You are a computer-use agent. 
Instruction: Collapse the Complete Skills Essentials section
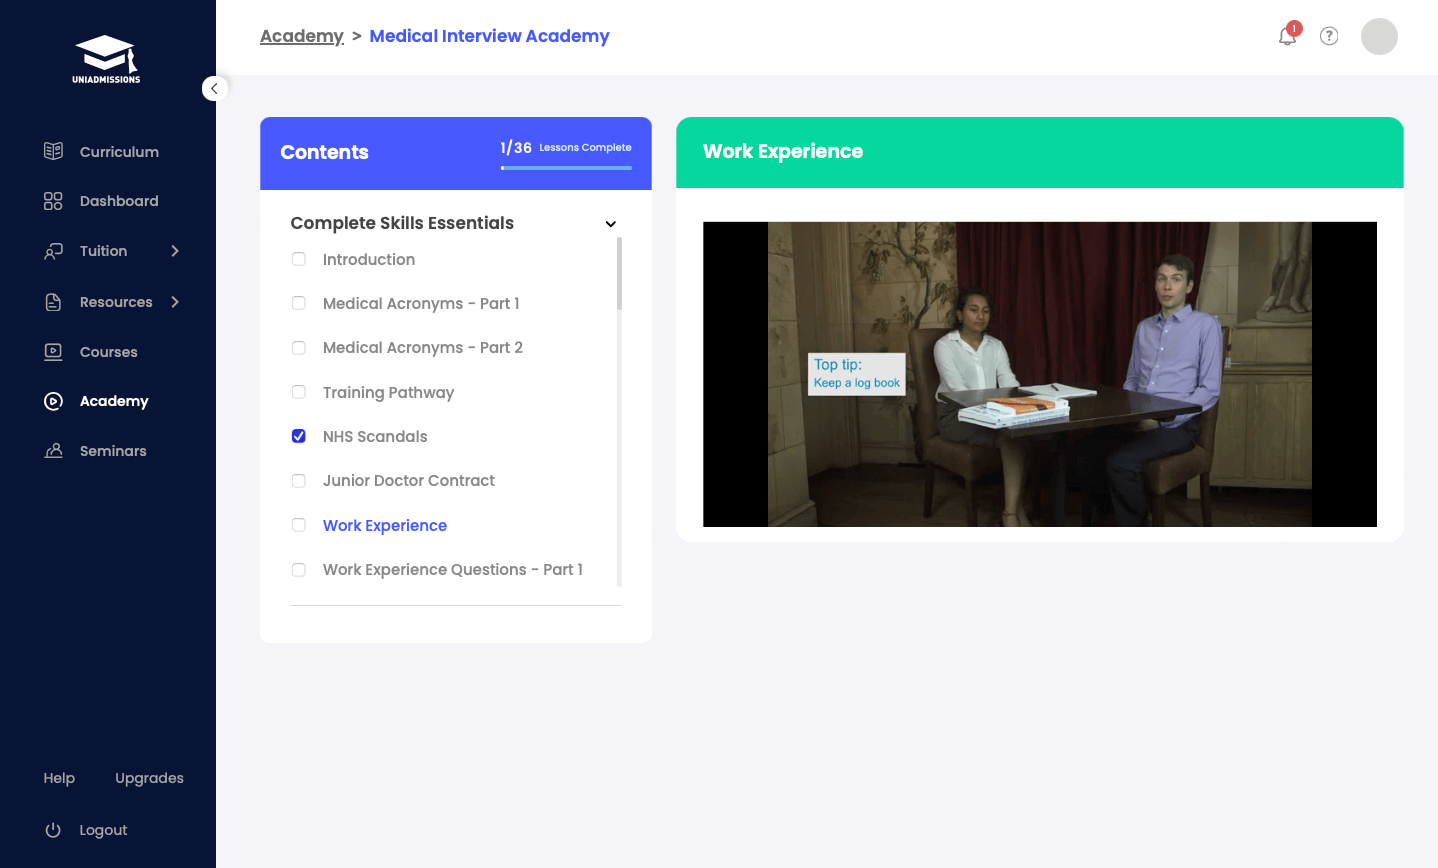click(x=610, y=224)
